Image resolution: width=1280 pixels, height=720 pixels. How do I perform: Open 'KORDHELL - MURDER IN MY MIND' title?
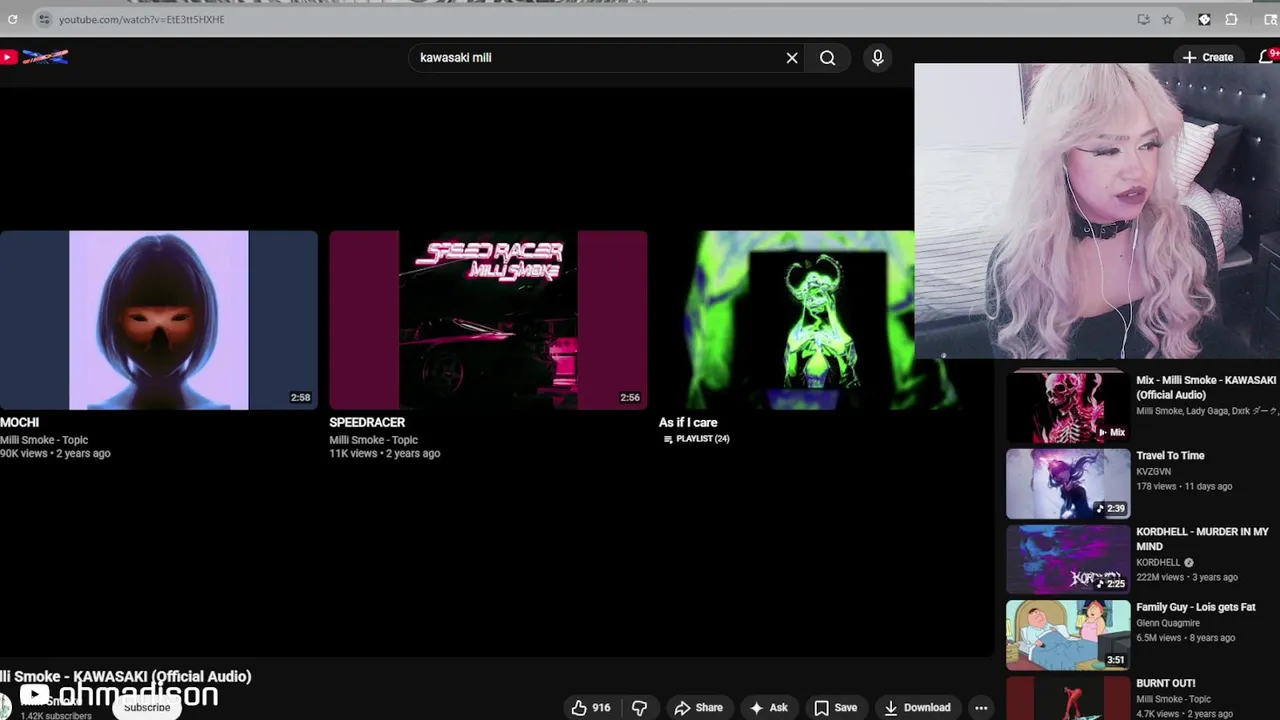pyautogui.click(x=1202, y=539)
